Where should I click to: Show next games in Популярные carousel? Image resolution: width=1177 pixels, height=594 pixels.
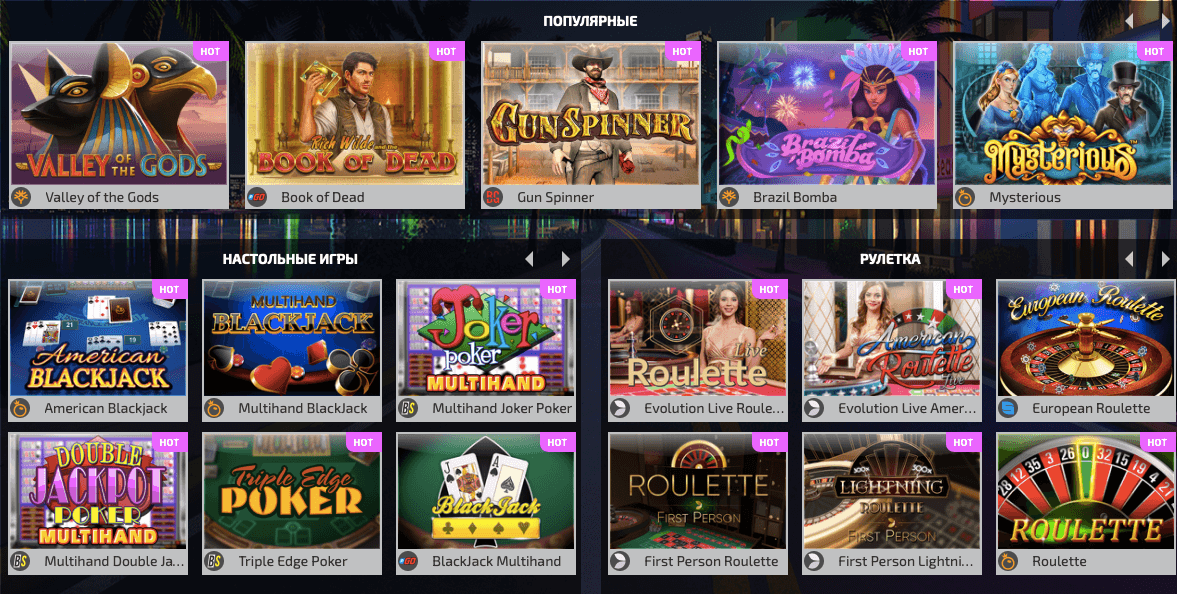click(x=1166, y=21)
